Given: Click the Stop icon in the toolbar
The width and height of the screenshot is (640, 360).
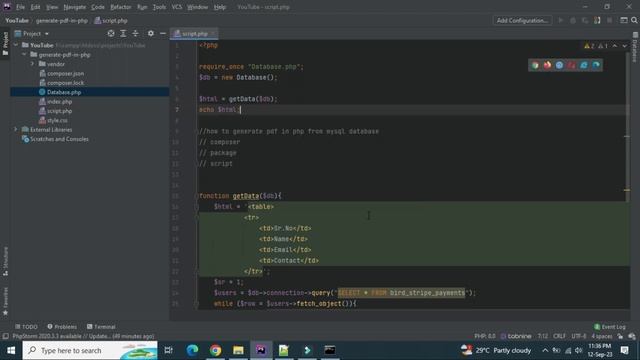Looking at the screenshot, I should pyautogui.click(x=609, y=20).
